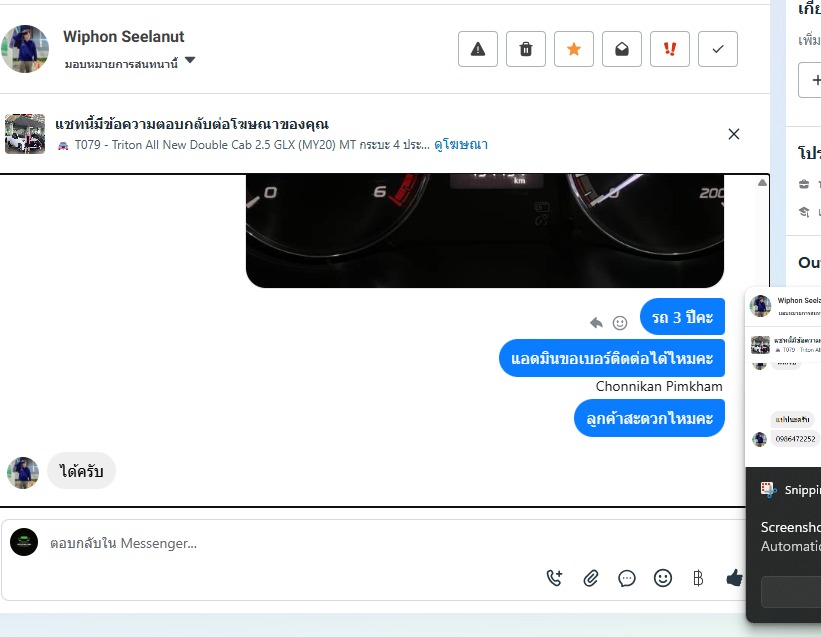Open the ดูโฆษณา ad link
Viewport: 821px width, 637px height.
click(461, 144)
